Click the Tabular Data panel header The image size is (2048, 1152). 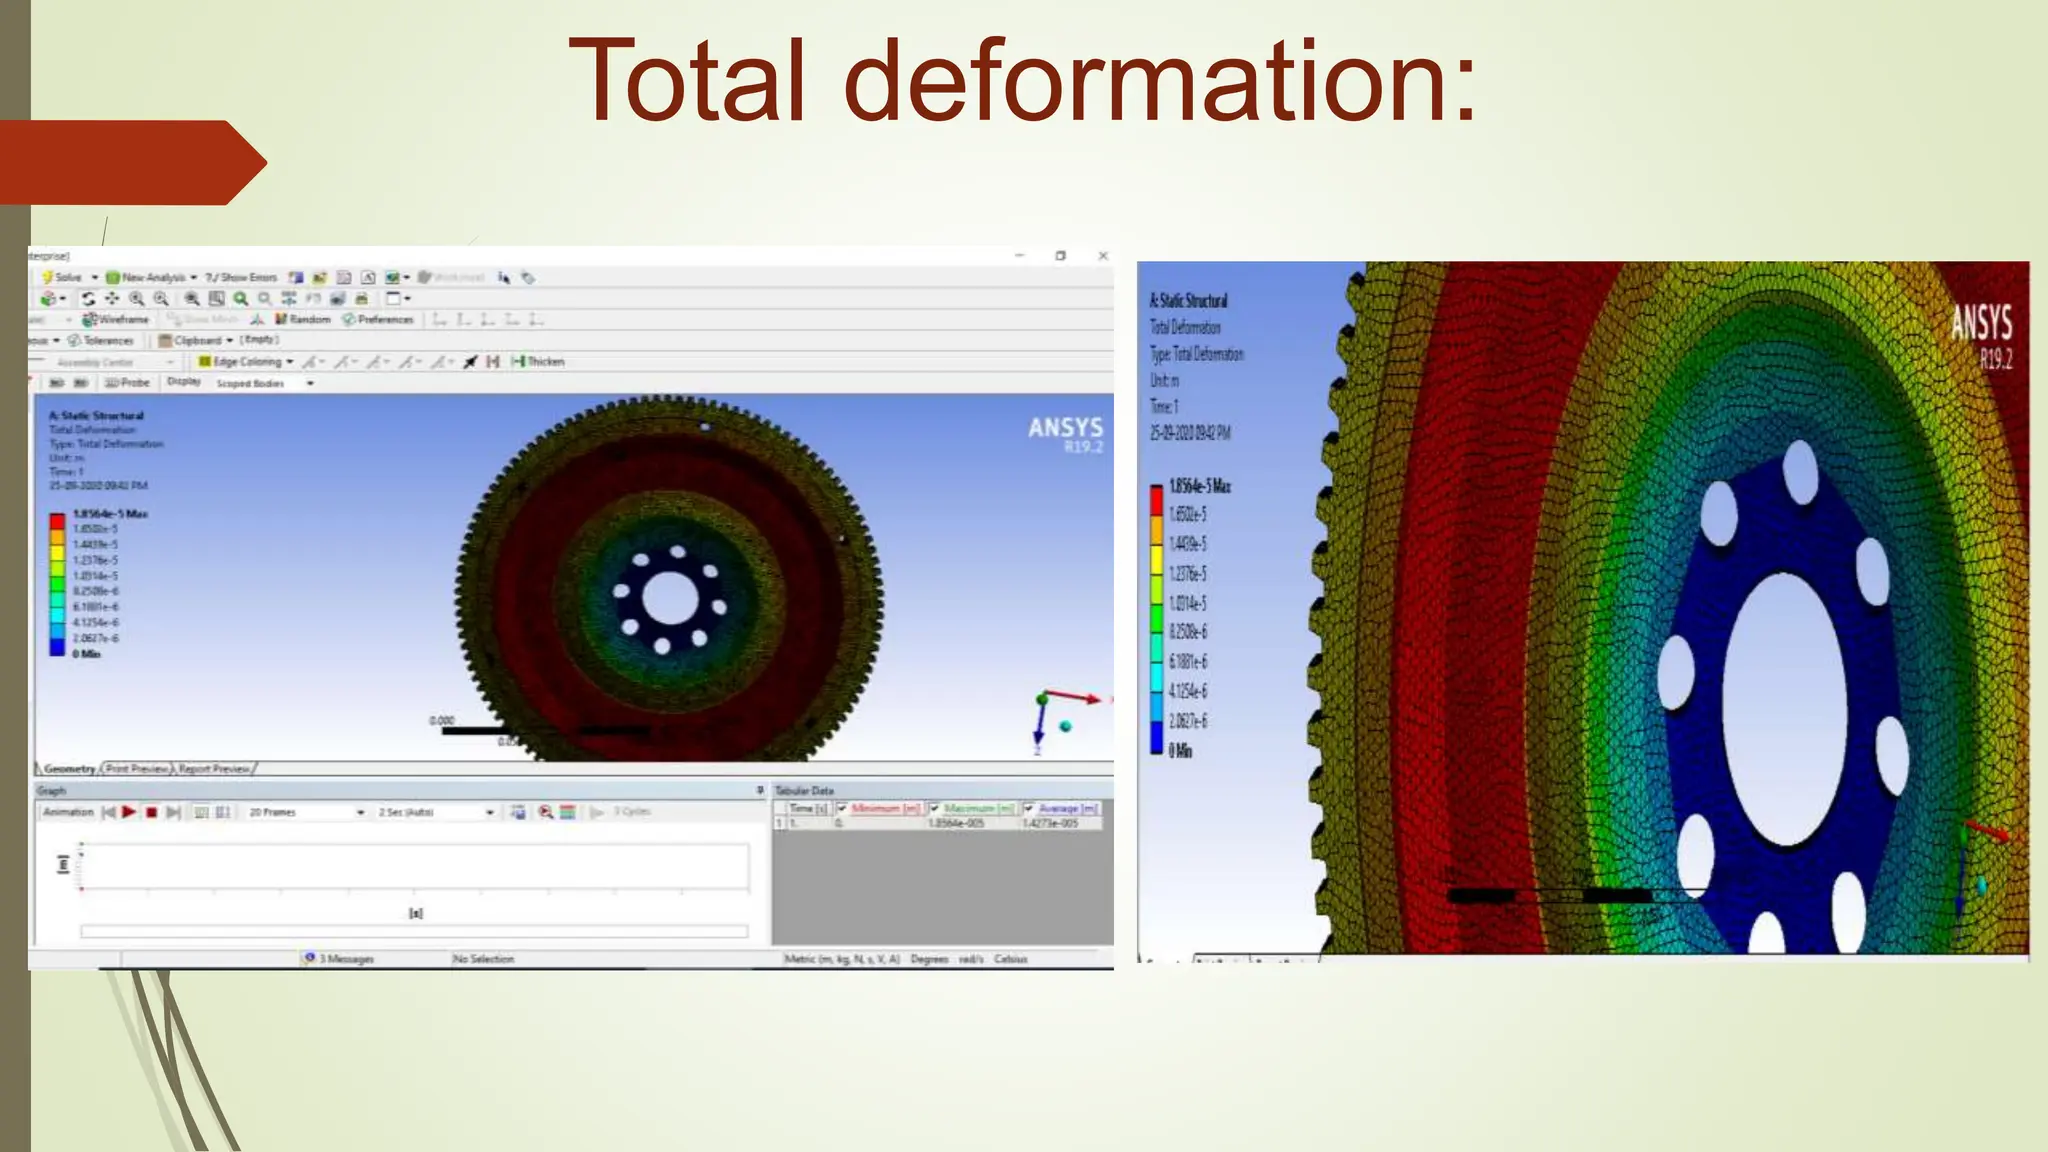(941, 790)
